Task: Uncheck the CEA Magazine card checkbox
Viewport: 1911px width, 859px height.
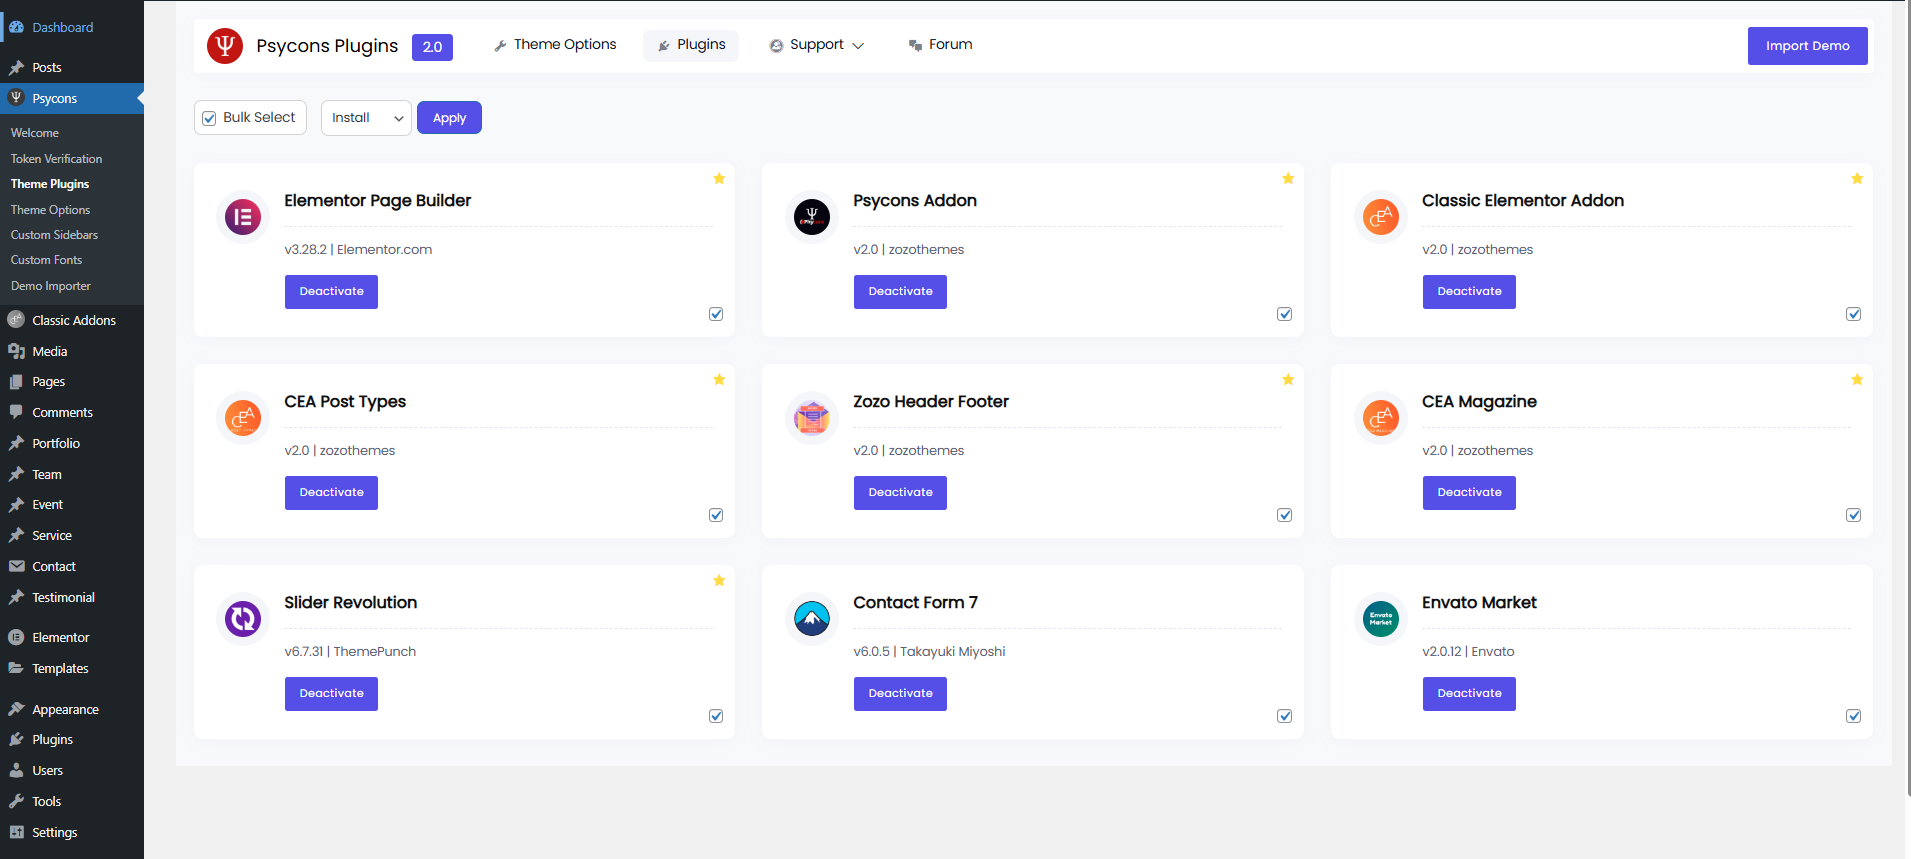Action: 1854,515
